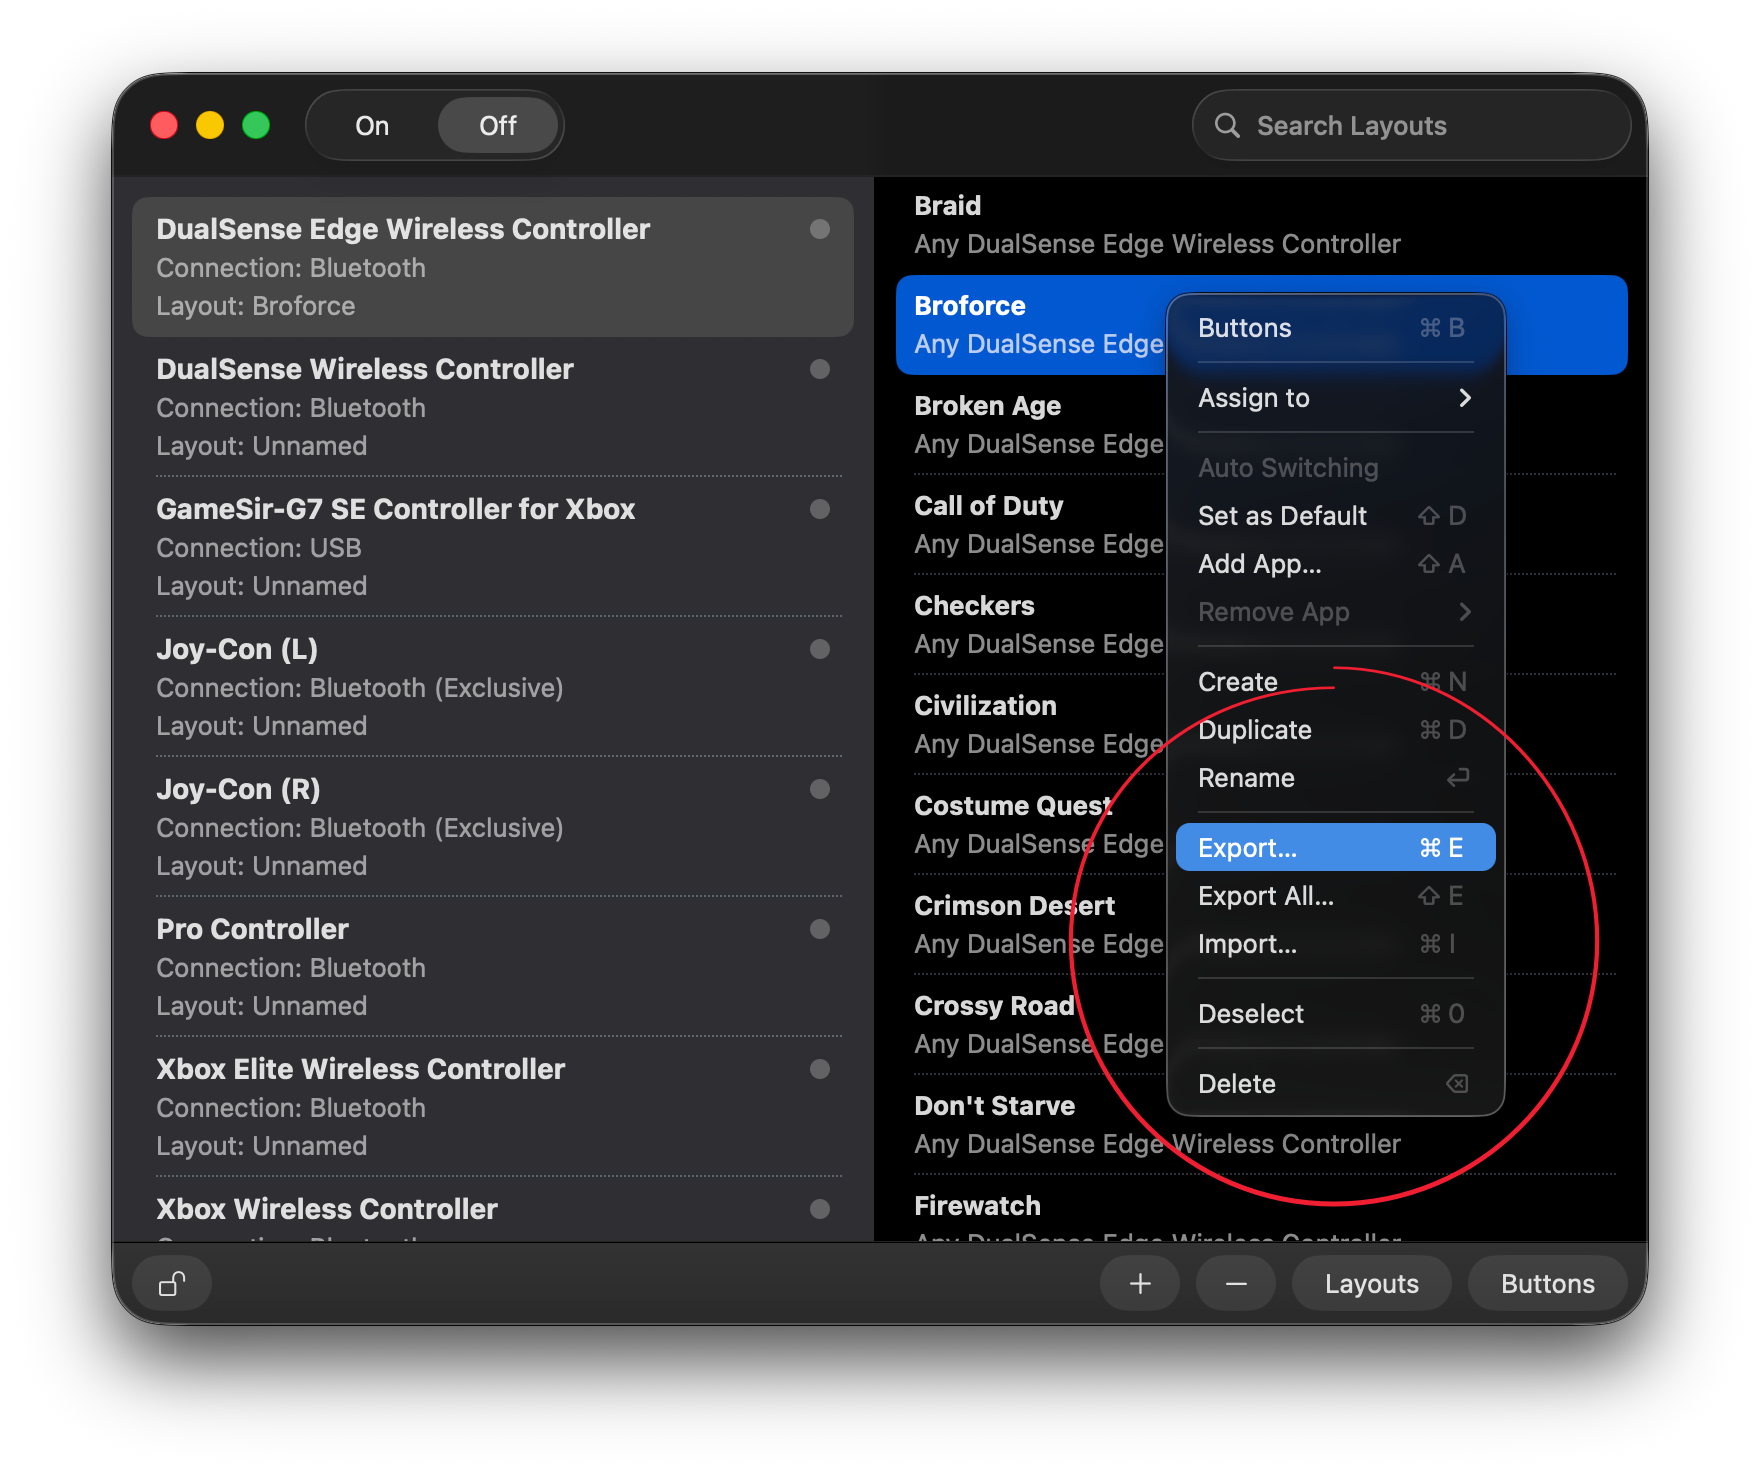Click the plus button to add layout
The width and height of the screenshot is (1760, 1477).
(1140, 1283)
